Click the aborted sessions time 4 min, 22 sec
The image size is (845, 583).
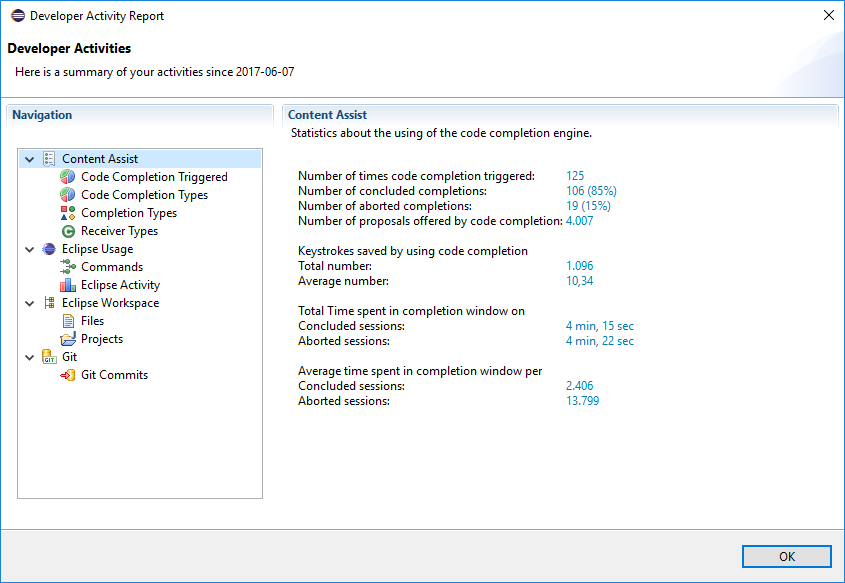[x=600, y=341]
